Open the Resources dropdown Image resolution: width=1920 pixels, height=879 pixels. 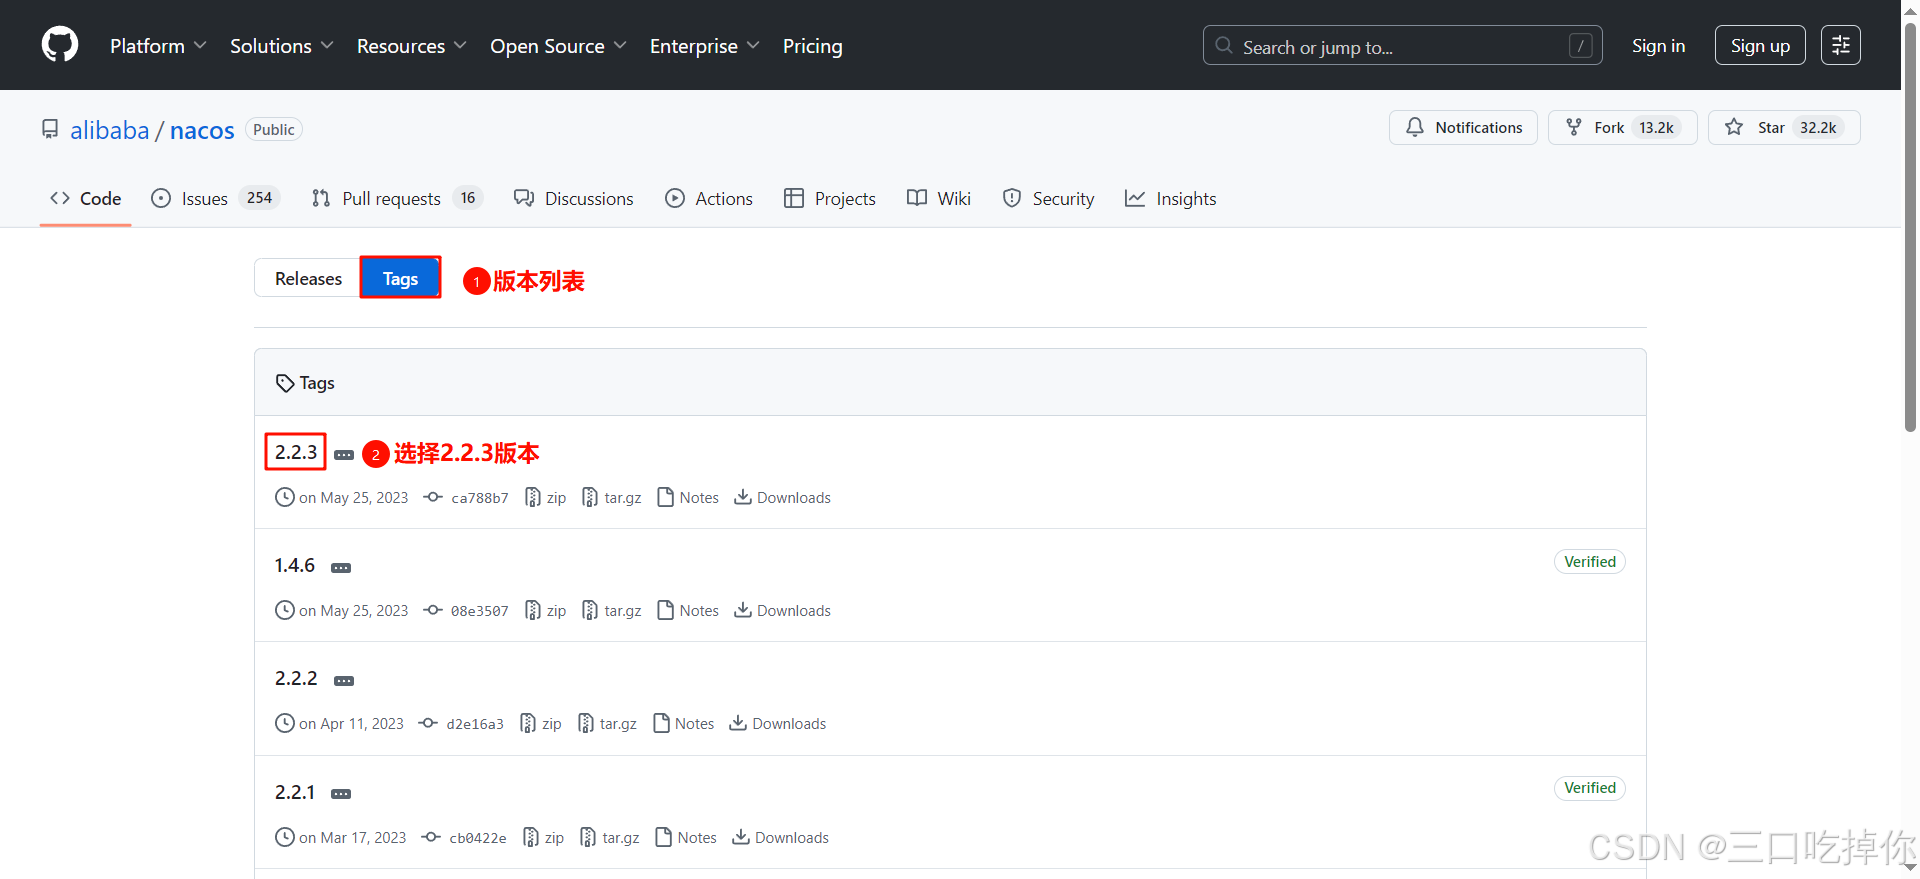click(x=411, y=46)
